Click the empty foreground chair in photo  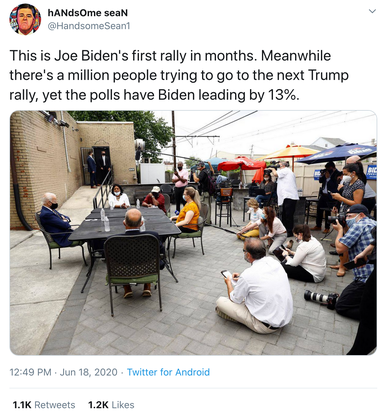coord(133,270)
